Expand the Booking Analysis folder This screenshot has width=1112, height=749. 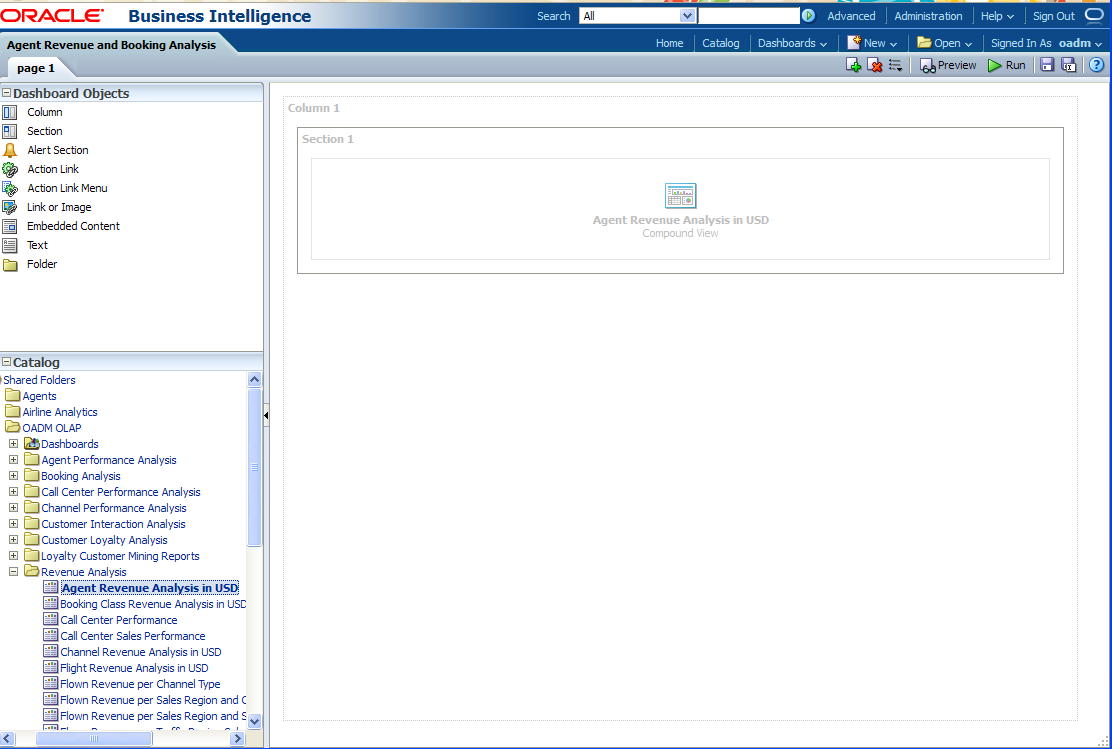[14, 476]
